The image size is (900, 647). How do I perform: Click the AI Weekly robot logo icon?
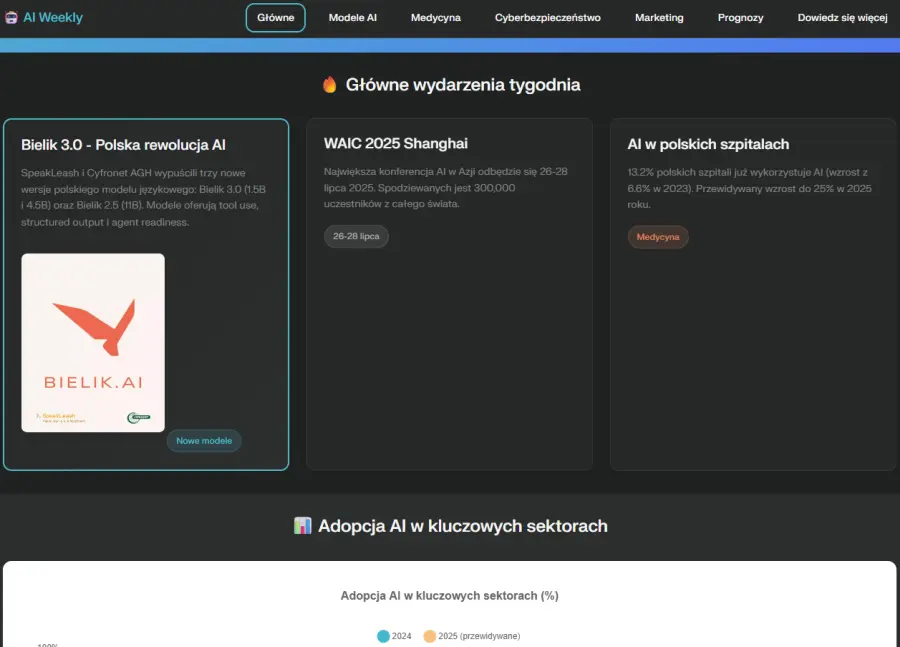click(11, 17)
